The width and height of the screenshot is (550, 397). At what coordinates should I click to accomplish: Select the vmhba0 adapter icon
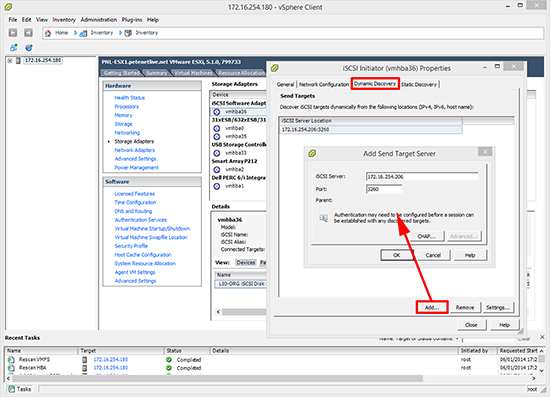click(217, 128)
